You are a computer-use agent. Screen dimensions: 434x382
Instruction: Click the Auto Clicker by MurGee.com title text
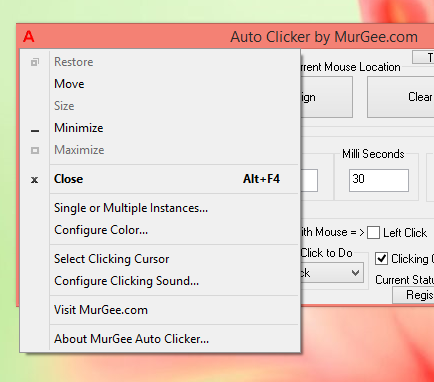point(324,37)
